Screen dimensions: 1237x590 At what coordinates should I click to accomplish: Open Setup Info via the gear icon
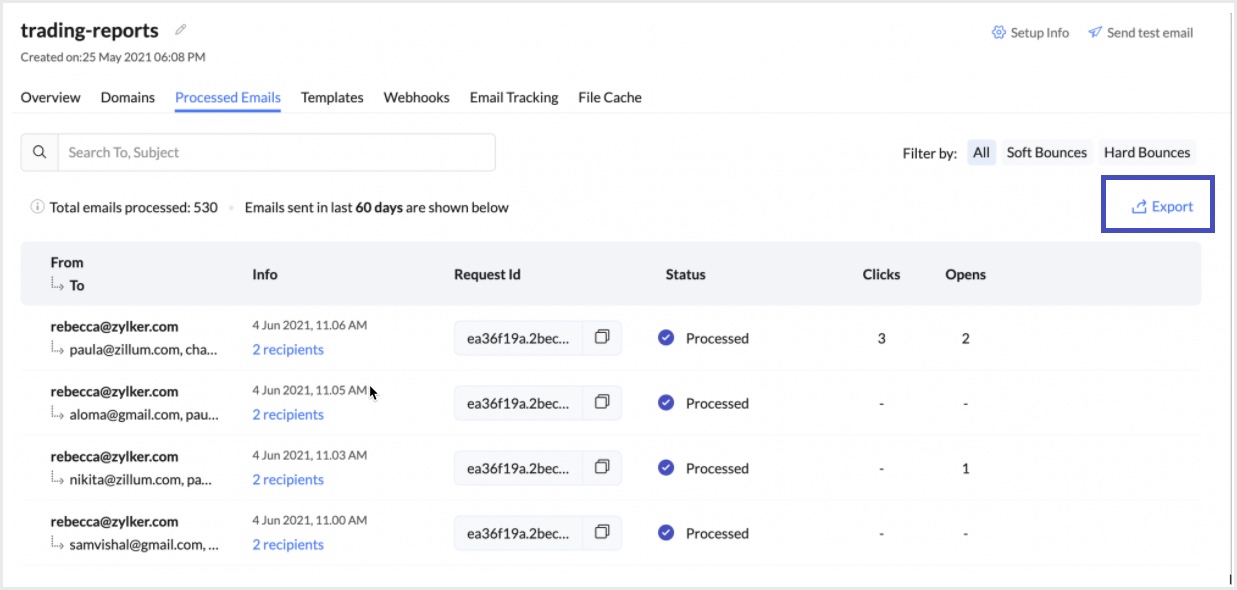point(998,32)
